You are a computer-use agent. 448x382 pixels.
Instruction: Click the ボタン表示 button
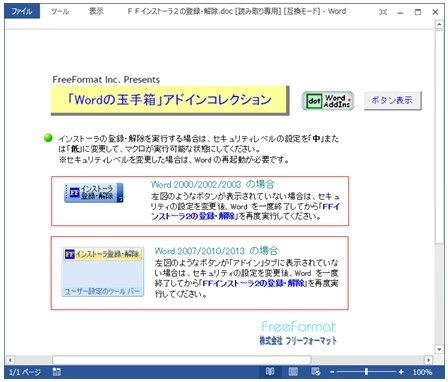[392, 100]
